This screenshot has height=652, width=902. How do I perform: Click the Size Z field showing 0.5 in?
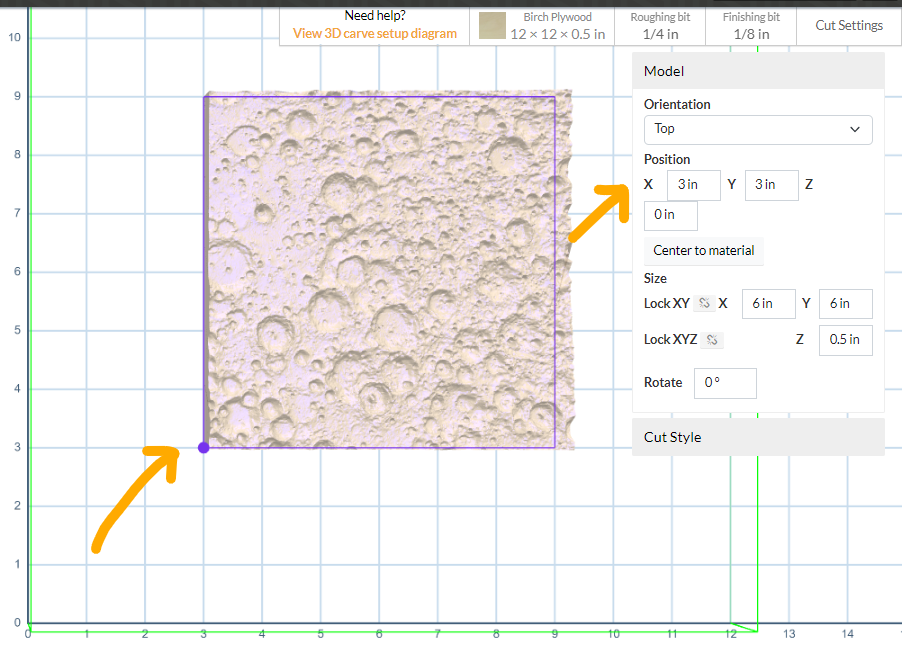pos(845,340)
